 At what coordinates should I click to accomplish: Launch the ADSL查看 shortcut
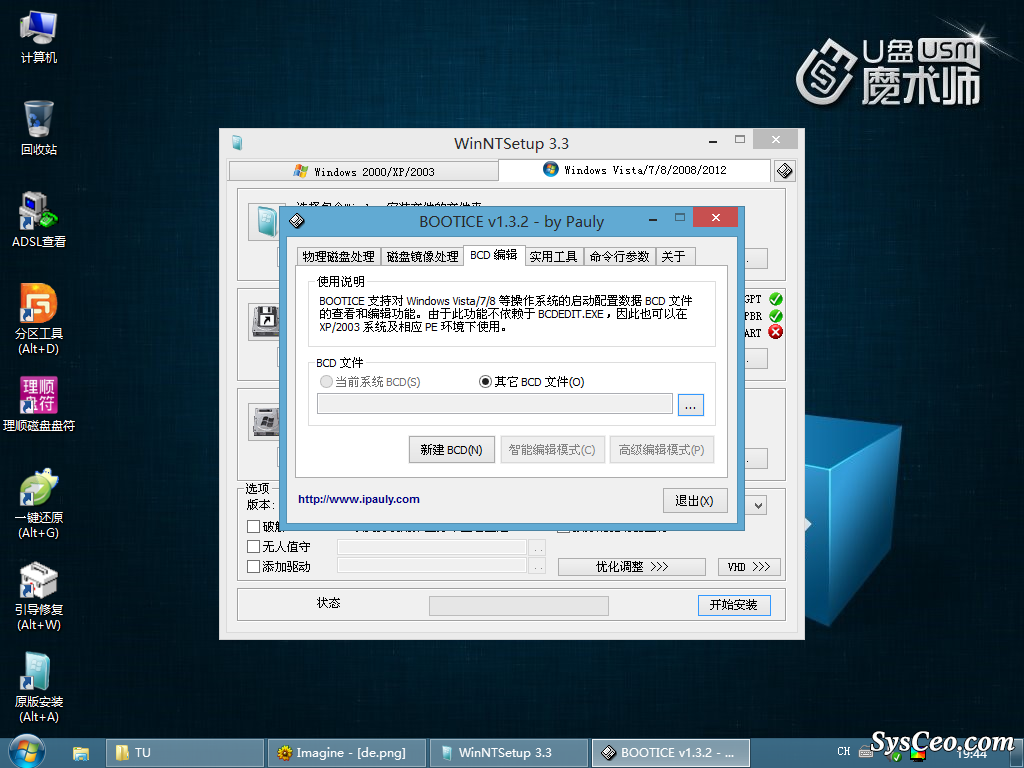(x=39, y=219)
